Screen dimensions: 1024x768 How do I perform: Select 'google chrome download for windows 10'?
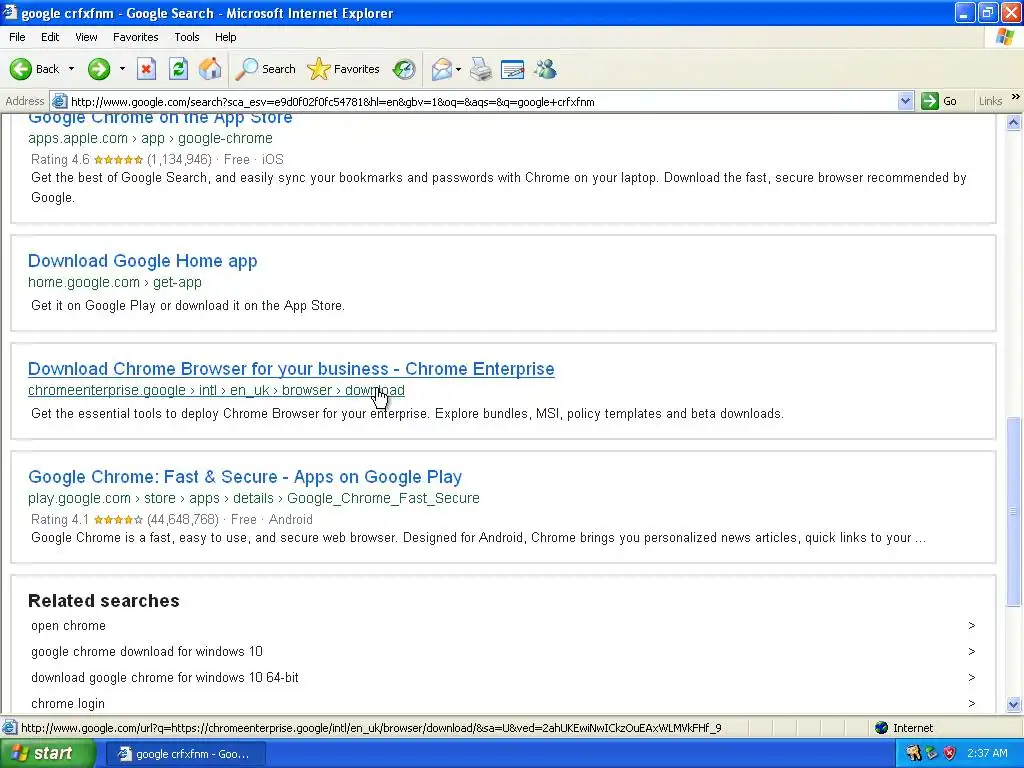147,652
